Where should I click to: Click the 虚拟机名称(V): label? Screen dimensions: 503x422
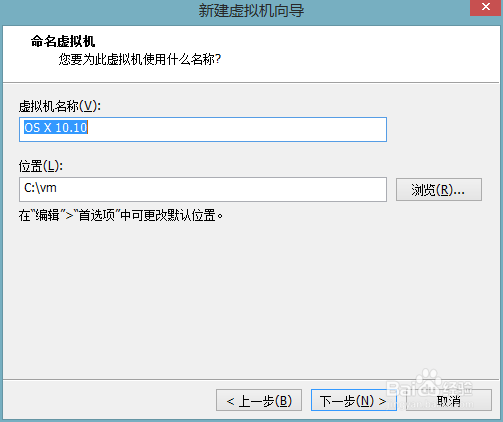click(60, 106)
